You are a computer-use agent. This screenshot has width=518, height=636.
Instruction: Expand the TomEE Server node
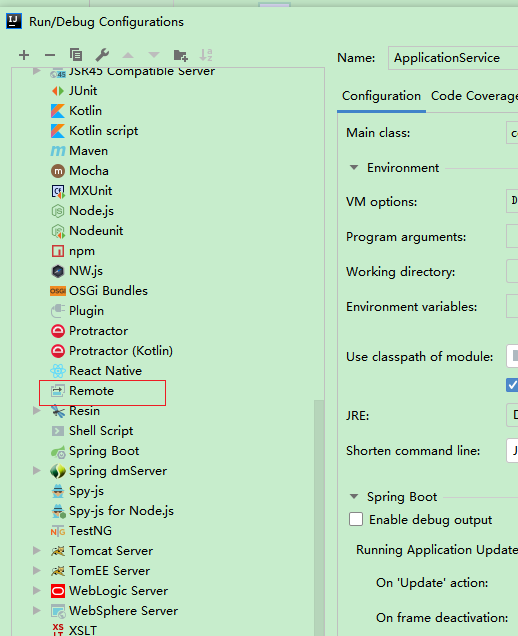pos(37,571)
